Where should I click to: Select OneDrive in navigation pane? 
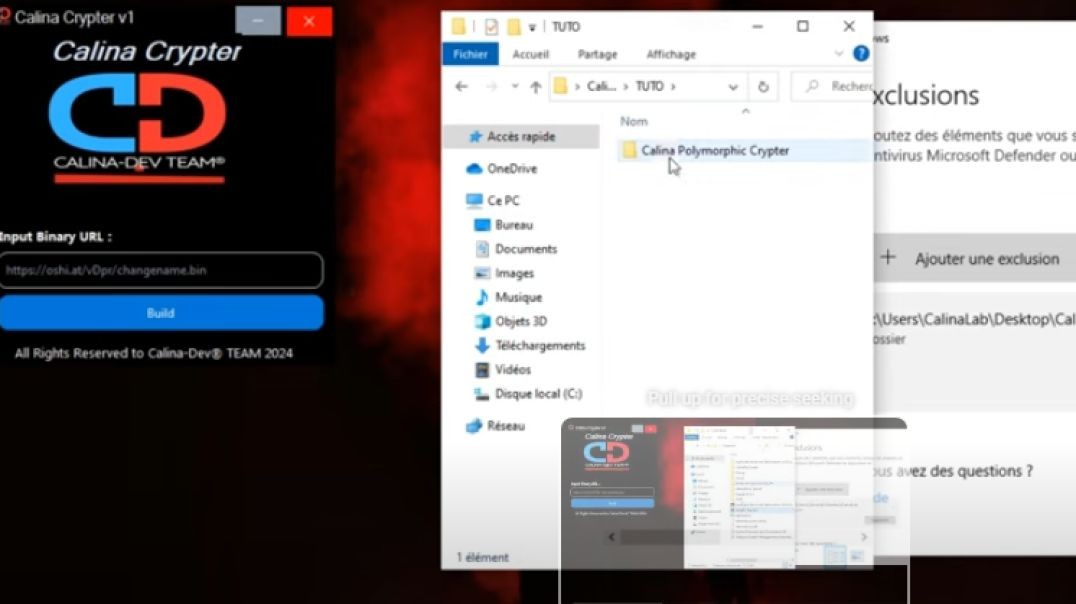point(512,168)
